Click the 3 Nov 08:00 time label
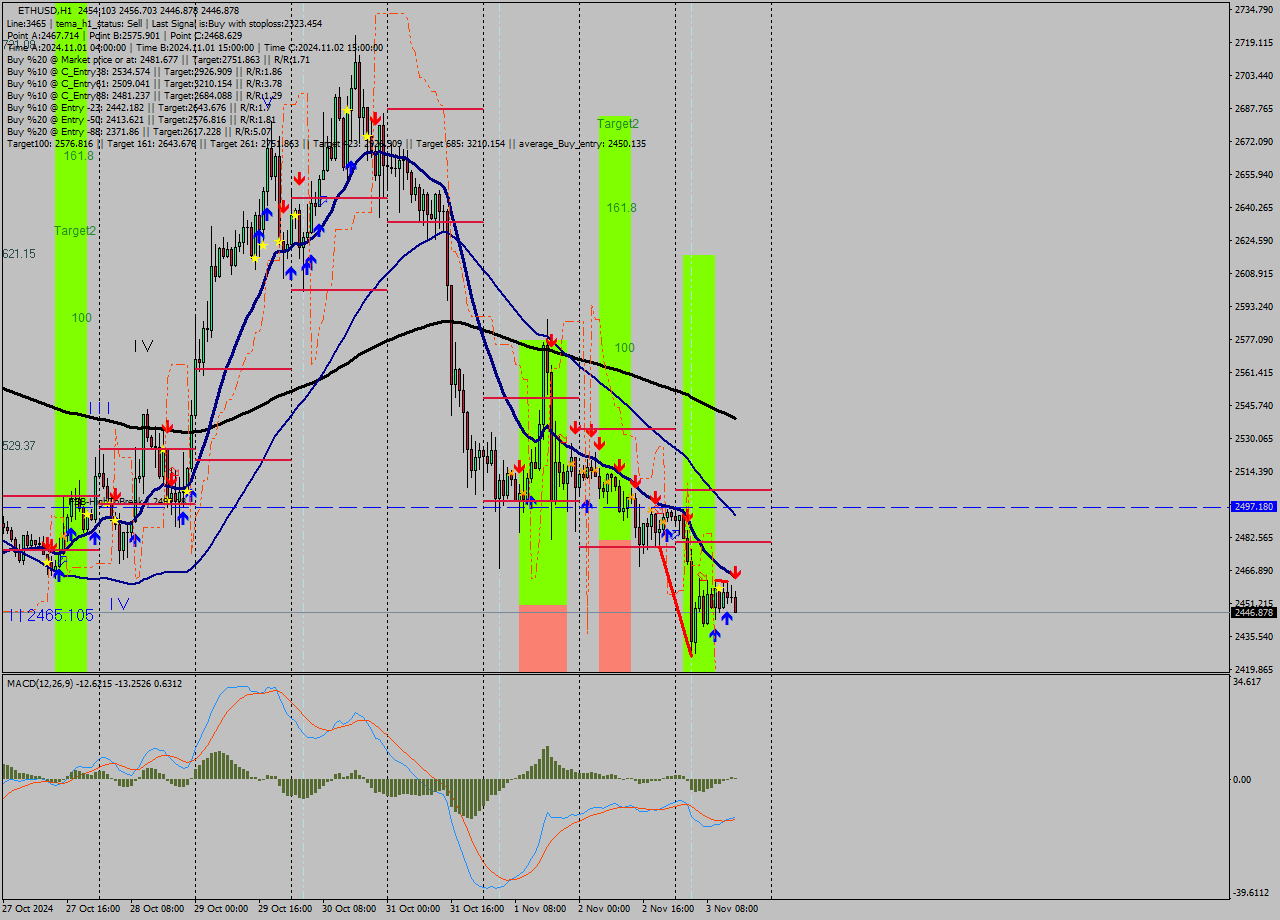Screen dimensions: 1280x920 (732, 909)
